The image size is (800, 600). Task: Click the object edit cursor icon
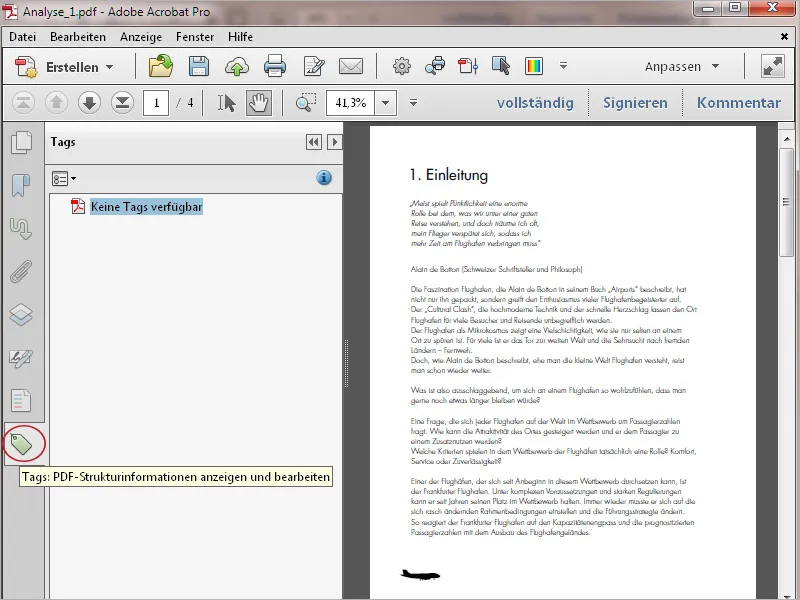point(501,66)
